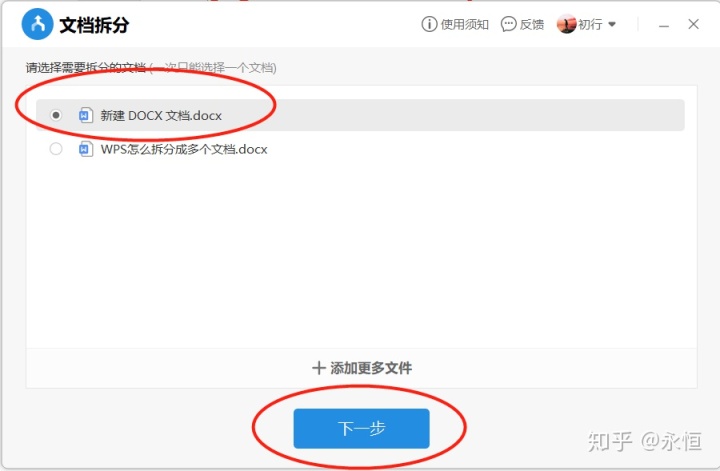Minimize the 文档拆分 window

664,25
